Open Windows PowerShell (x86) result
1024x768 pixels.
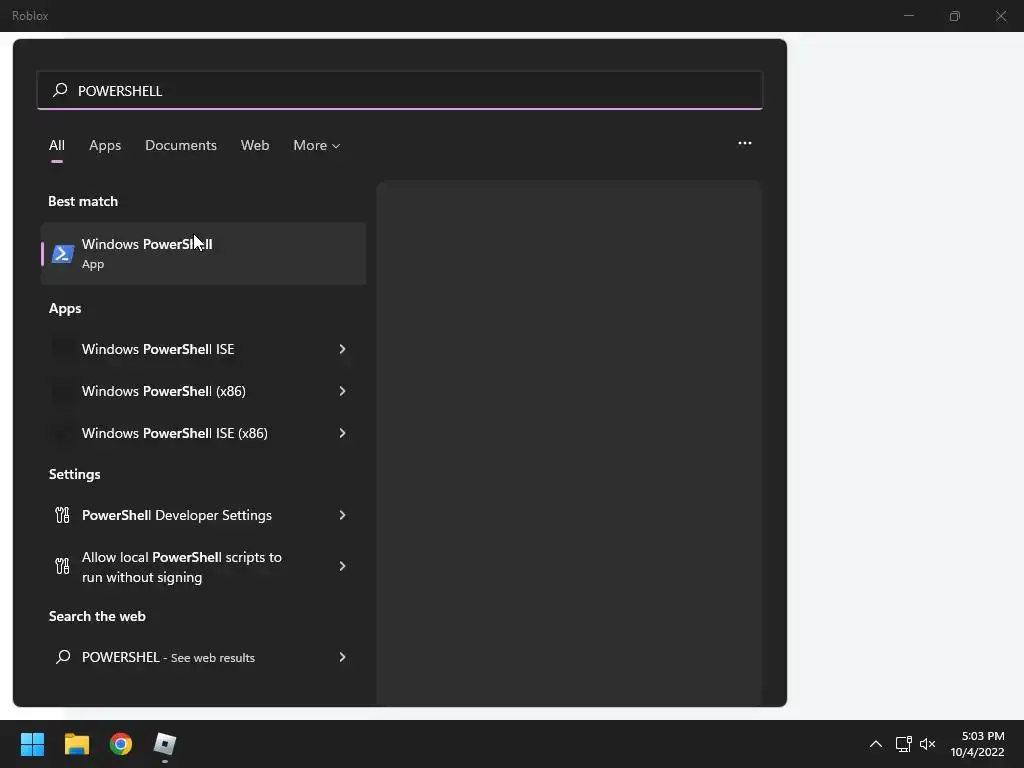click(203, 391)
